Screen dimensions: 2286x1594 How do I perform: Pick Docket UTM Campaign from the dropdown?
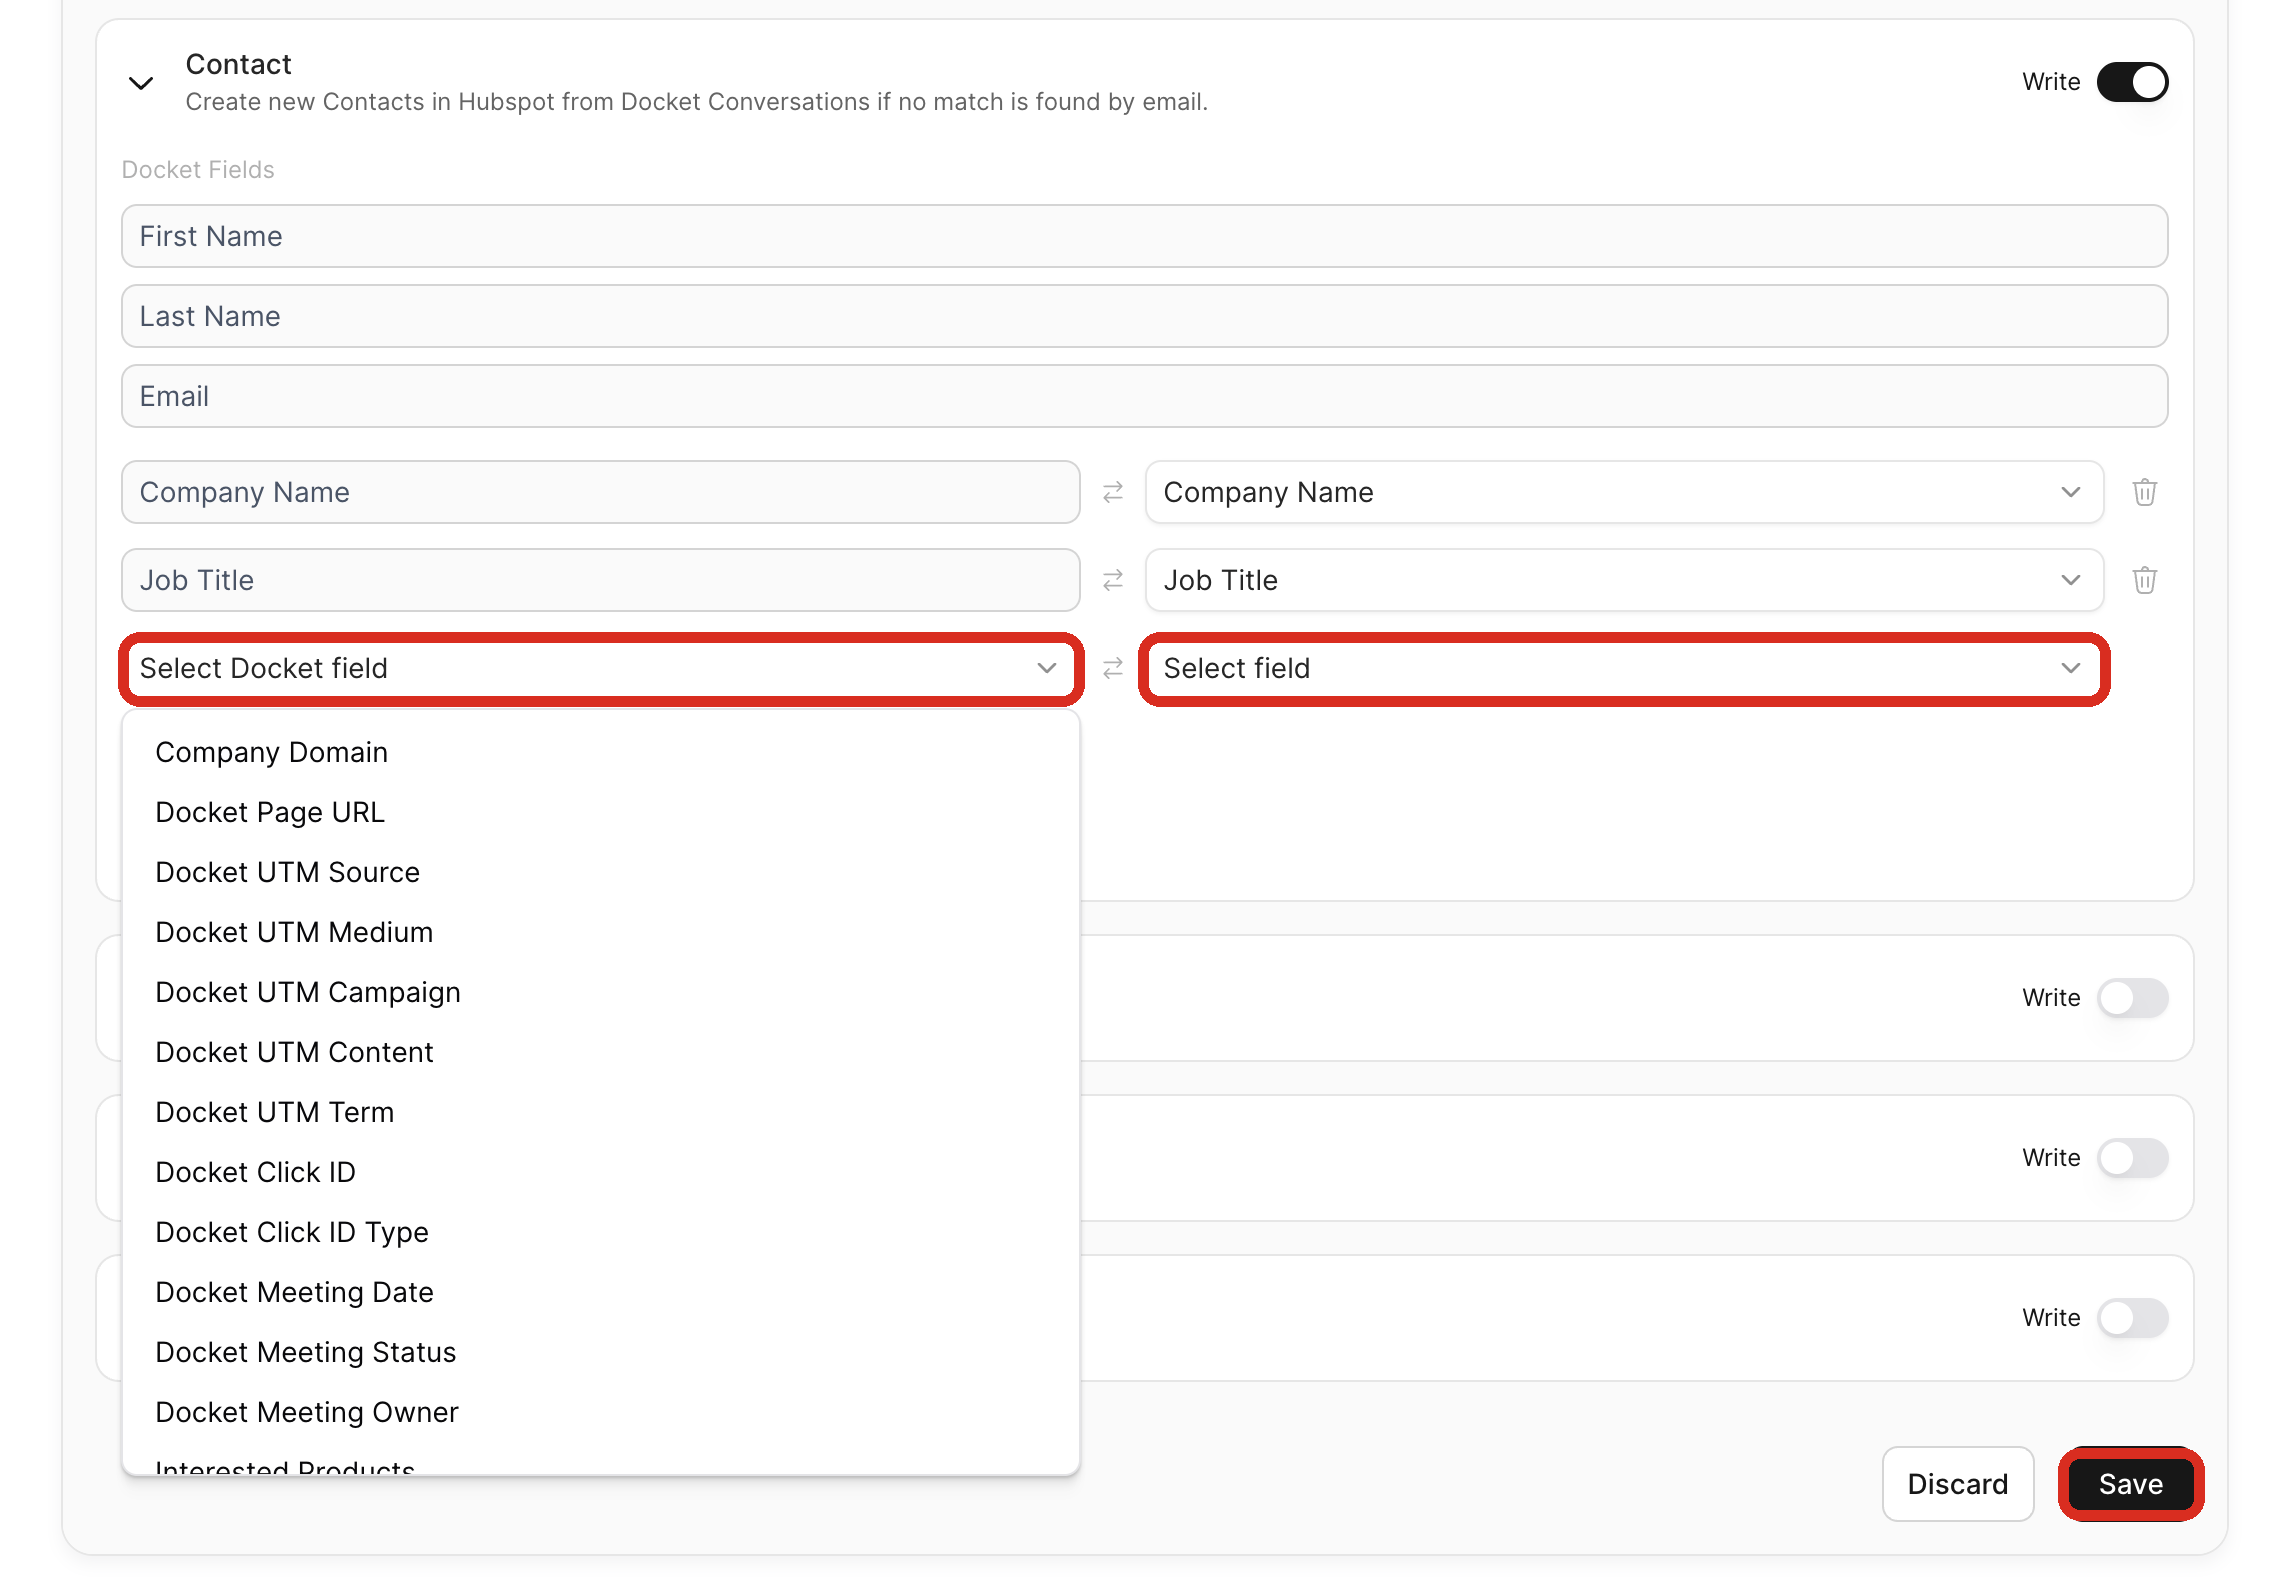click(600, 992)
